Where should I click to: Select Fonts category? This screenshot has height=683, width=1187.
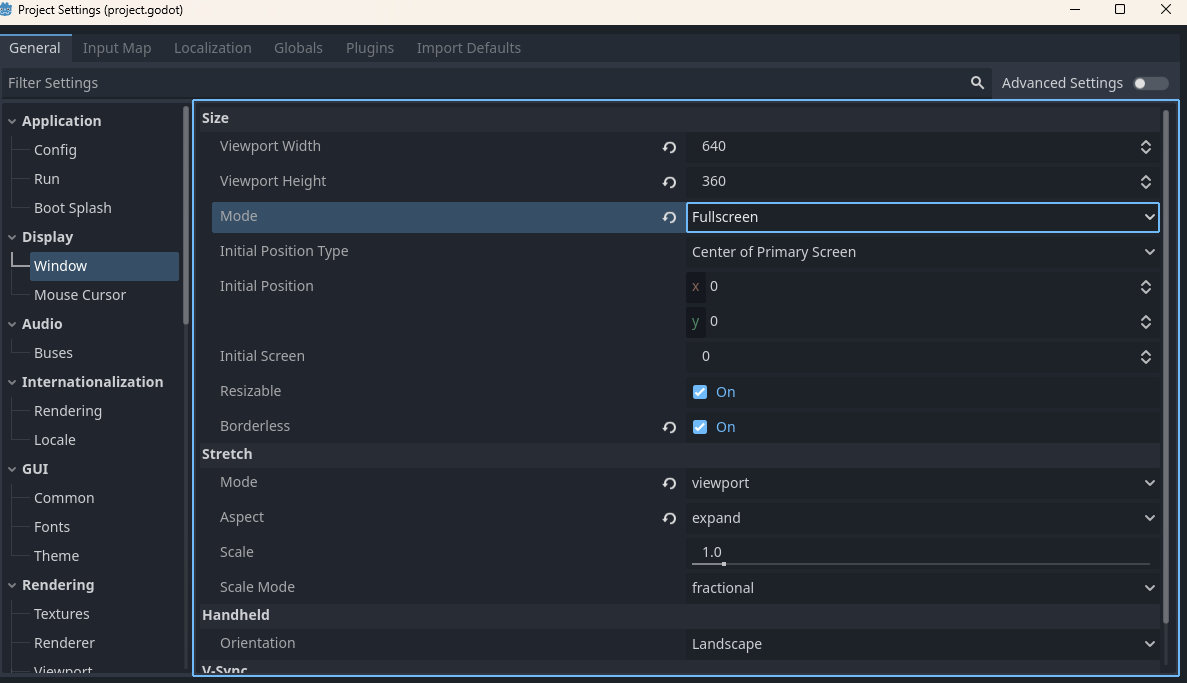(x=51, y=526)
